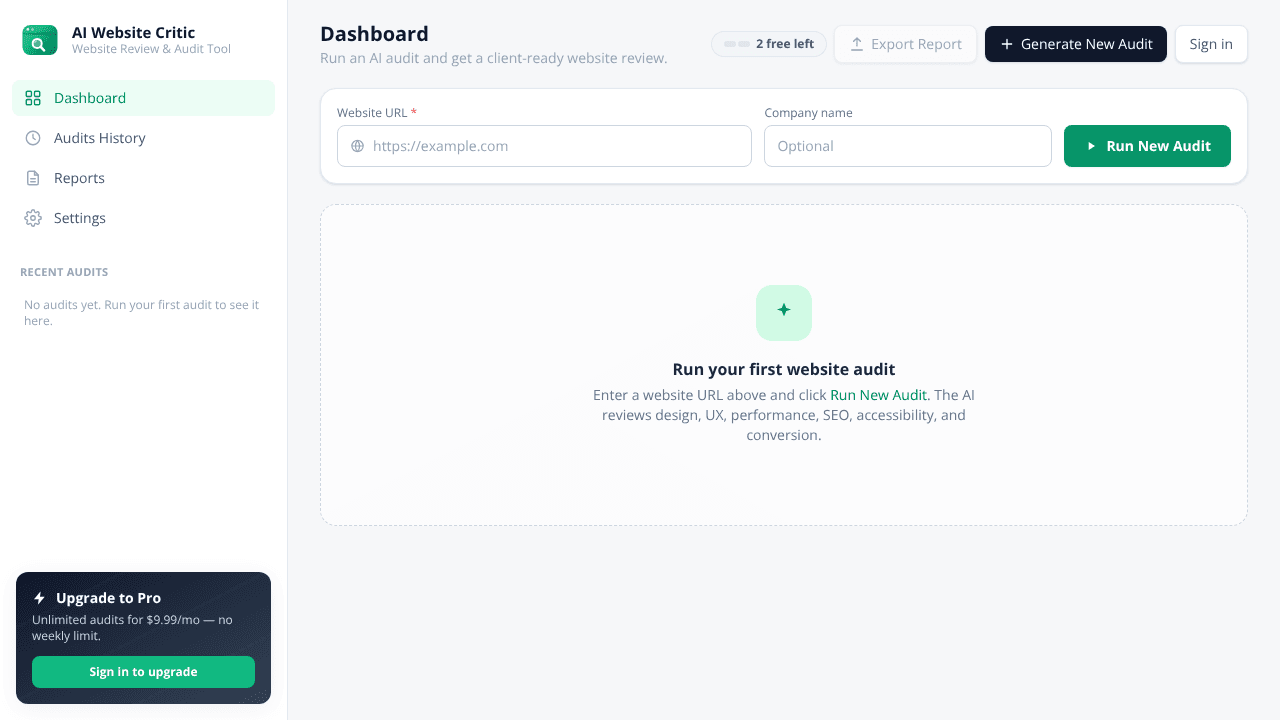Click the Settings gear icon
This screenshot has width=1280, height=720.
coord(33,218)
